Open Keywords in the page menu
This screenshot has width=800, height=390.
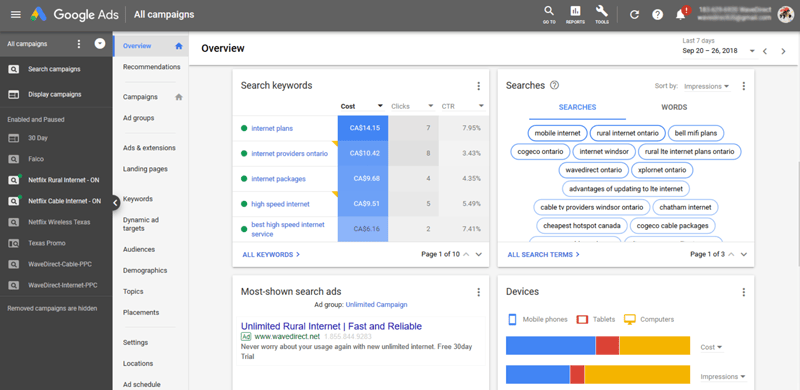coord(138,199)
